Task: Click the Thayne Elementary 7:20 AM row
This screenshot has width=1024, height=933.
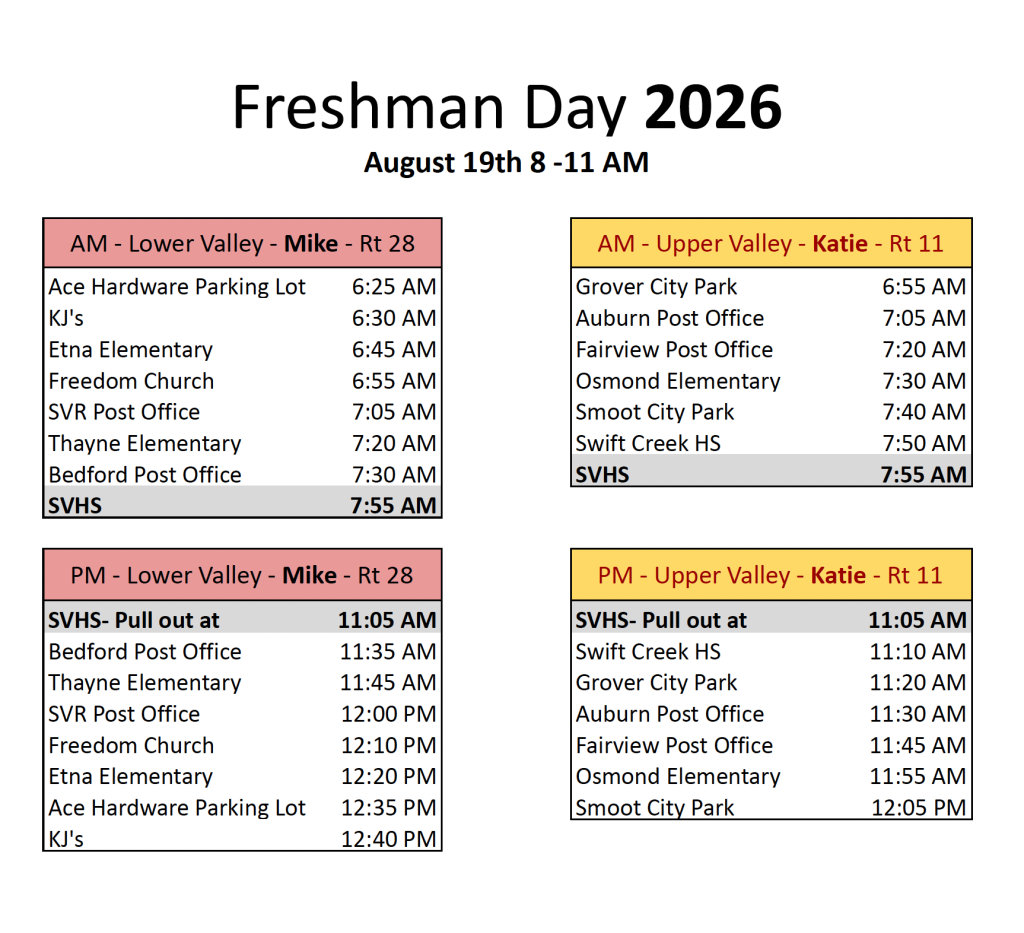Action: (x=242, y=443)
